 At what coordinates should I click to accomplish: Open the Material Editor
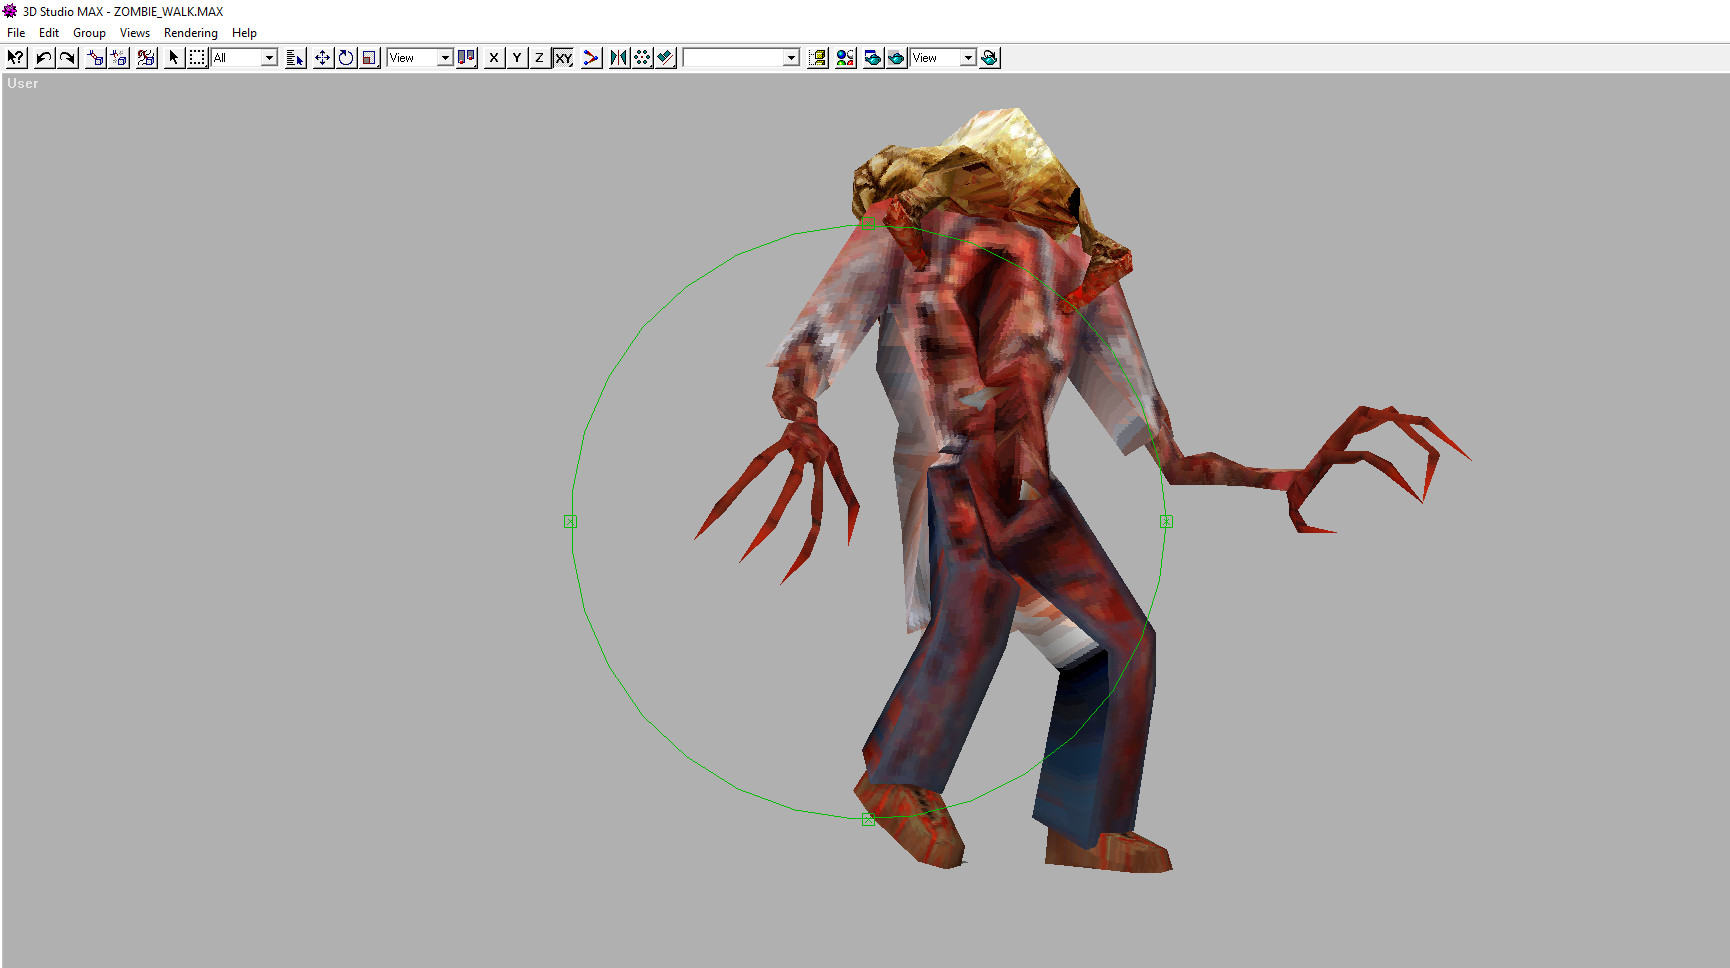[845, 57]
